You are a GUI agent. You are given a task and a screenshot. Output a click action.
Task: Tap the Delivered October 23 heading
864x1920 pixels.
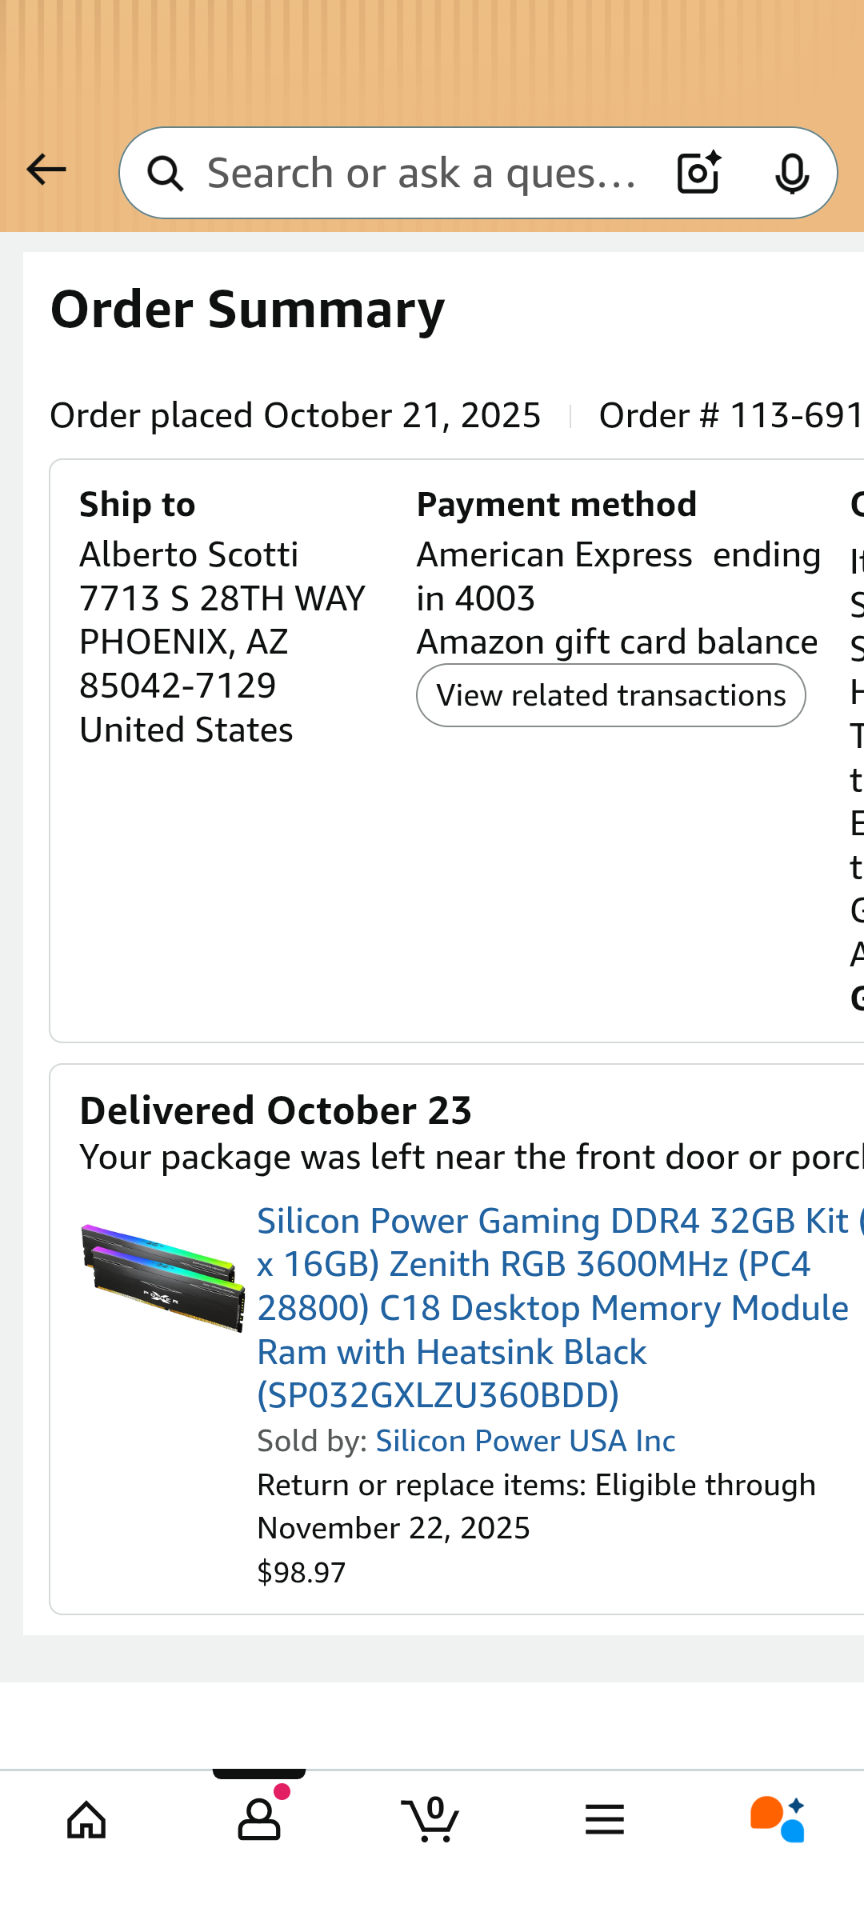pyautogui.click(x=275, y=1110)
